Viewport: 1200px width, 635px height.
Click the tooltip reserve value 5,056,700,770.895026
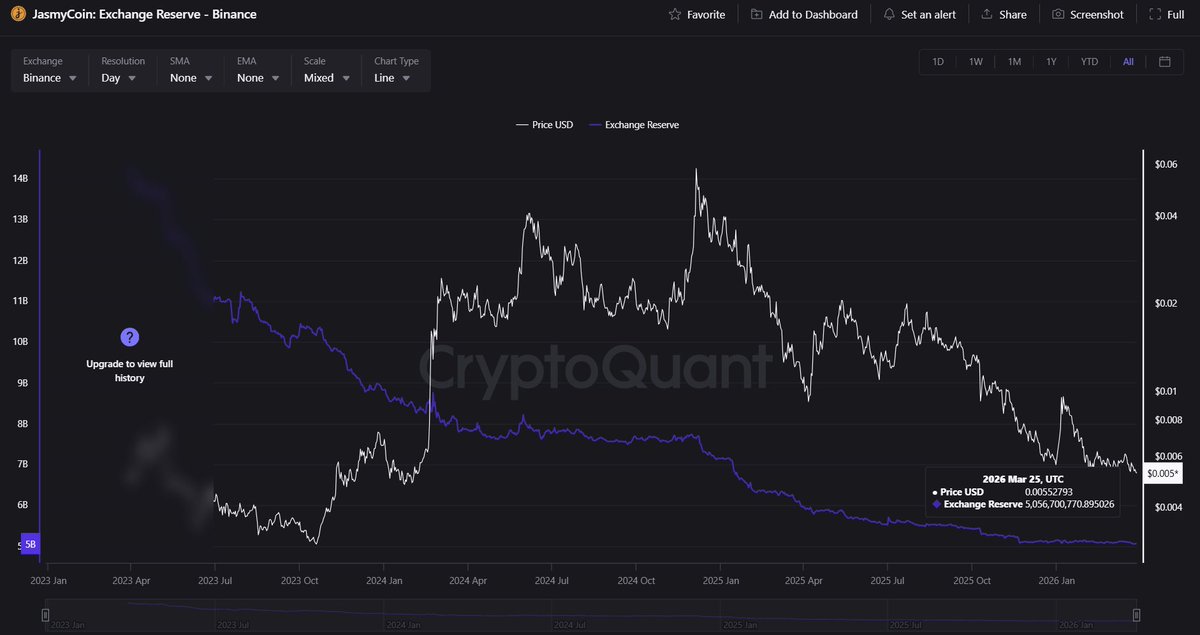(1069, 504)
